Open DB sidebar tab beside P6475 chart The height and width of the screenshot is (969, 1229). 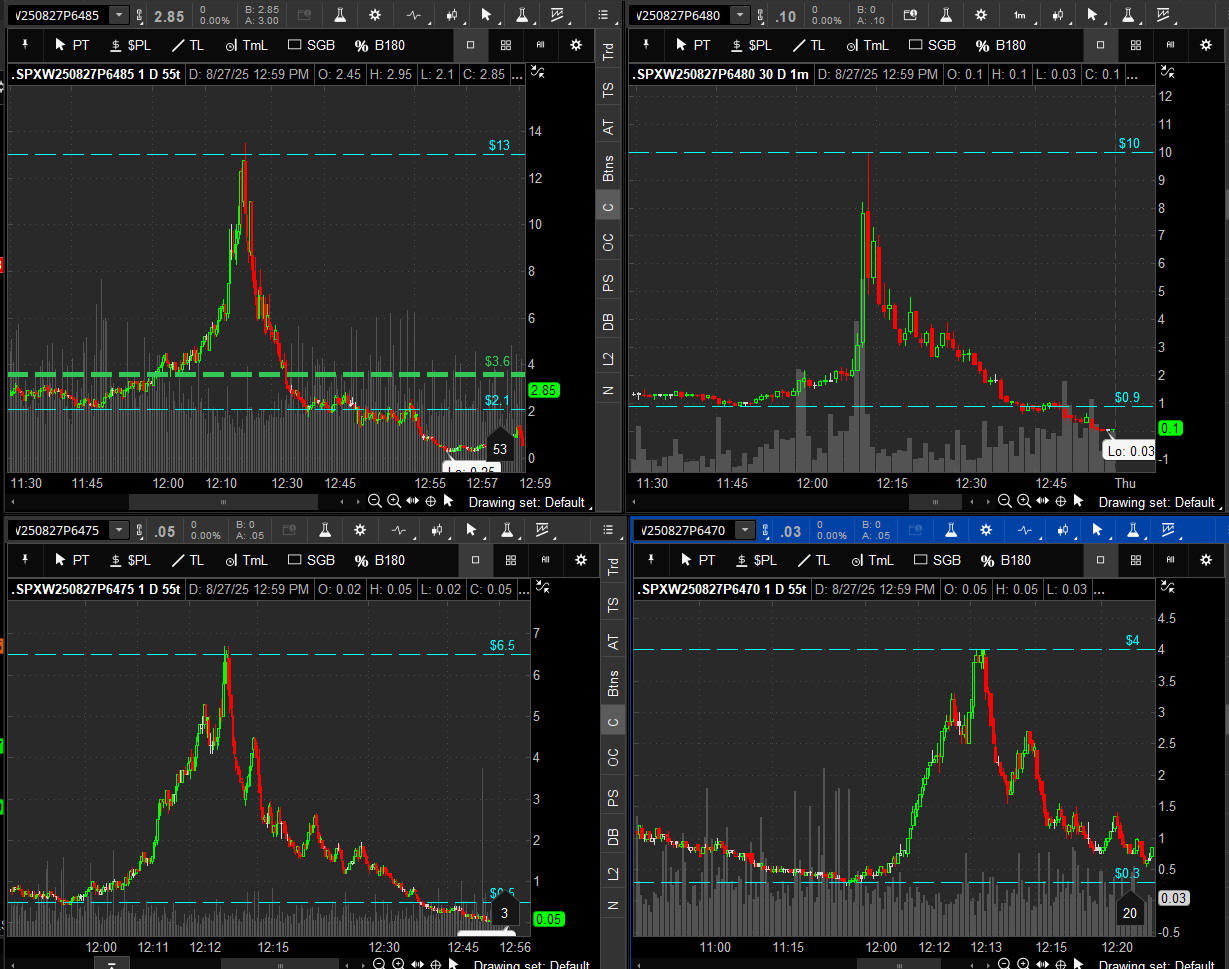click(613, 837)
